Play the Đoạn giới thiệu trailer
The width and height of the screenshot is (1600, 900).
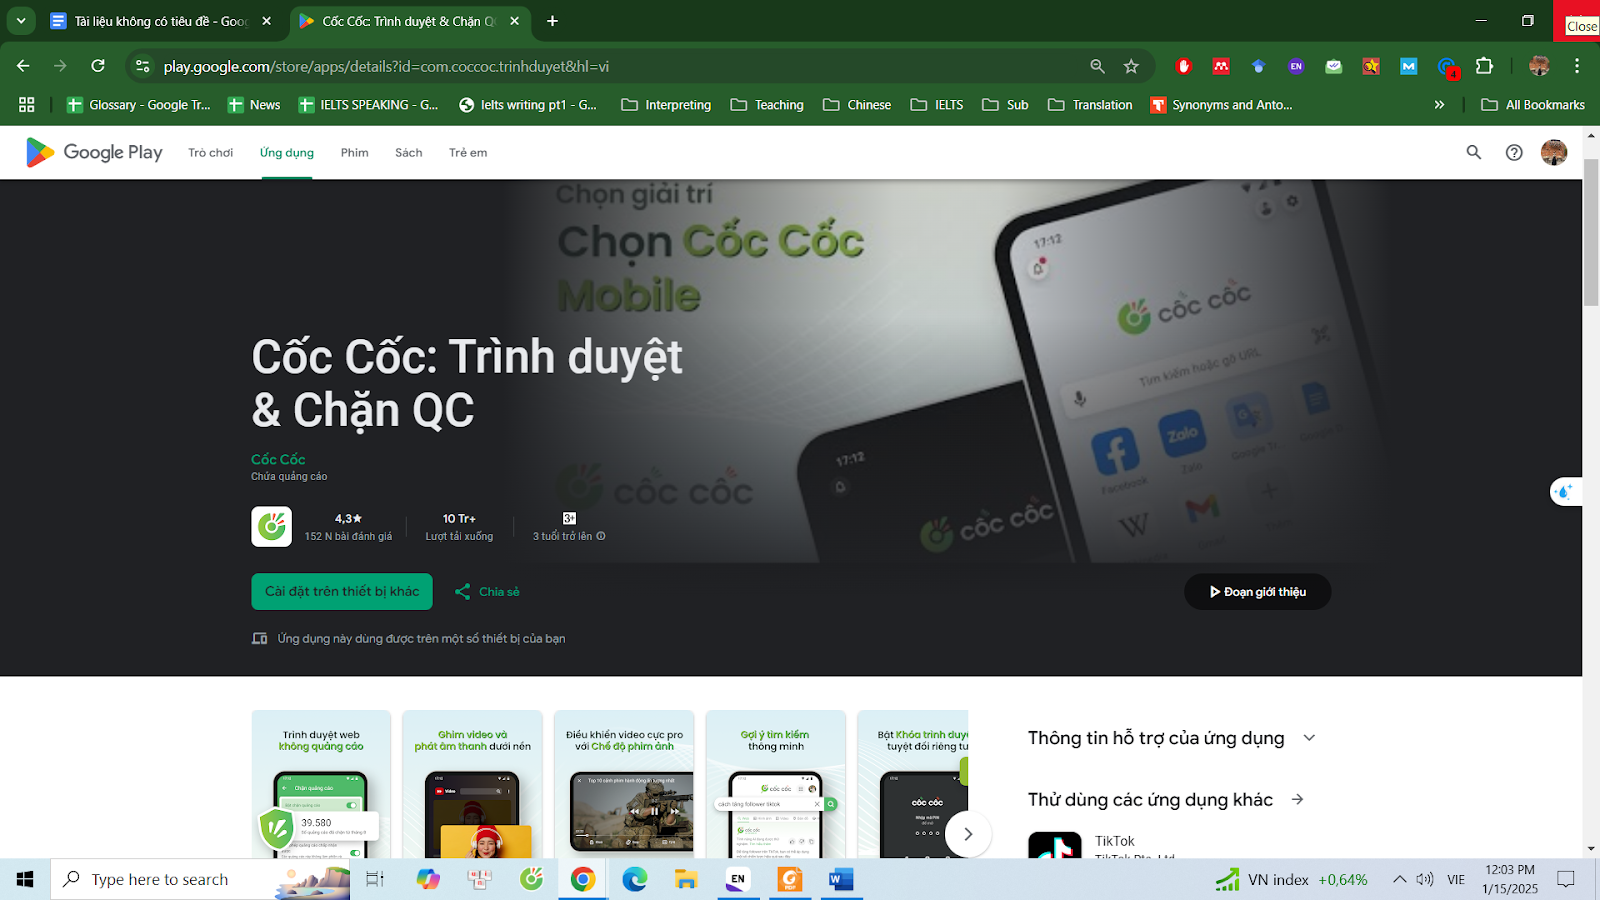click(1257, 592)
